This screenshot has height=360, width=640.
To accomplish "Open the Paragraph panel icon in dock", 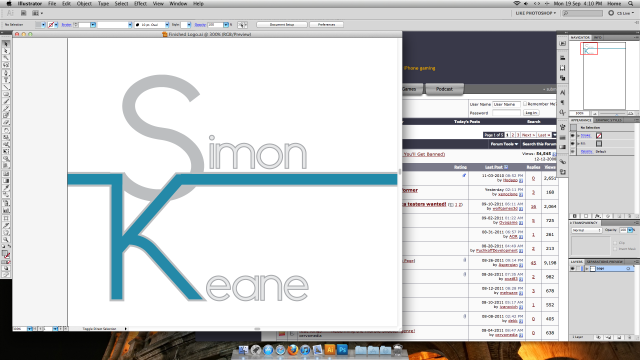I will (562, 102).
